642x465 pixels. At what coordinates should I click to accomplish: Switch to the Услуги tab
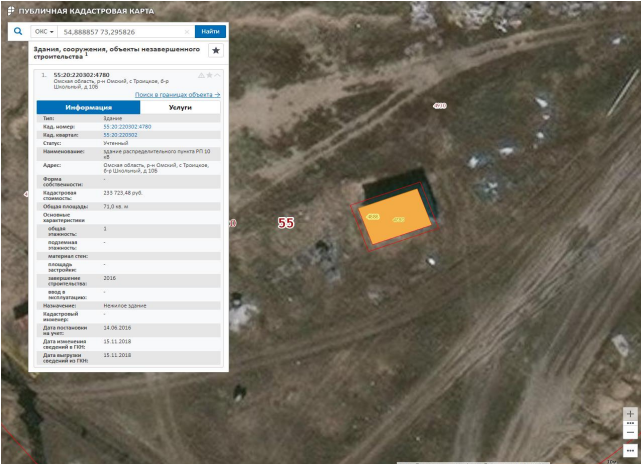coord(181,107)
